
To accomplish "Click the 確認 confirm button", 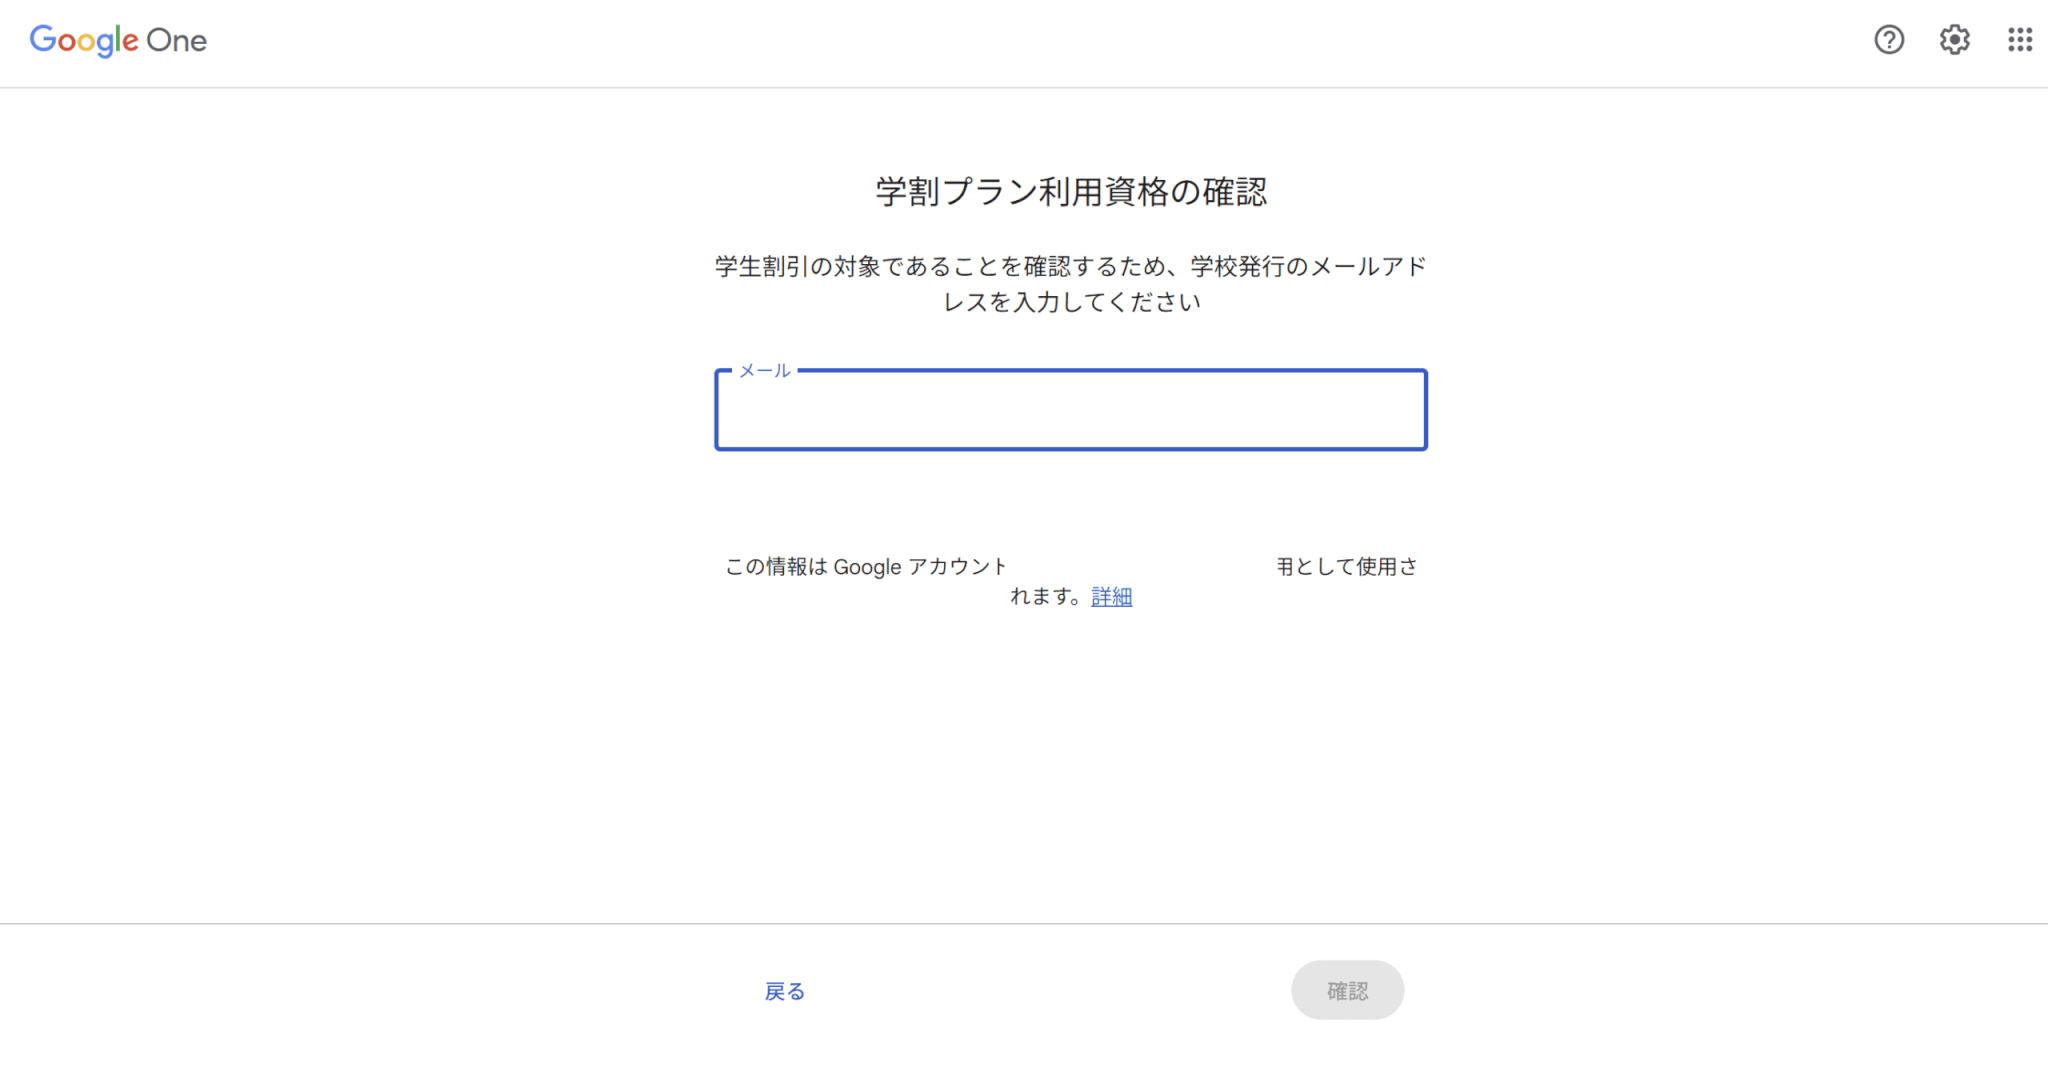I will (x=1347, y=990).
